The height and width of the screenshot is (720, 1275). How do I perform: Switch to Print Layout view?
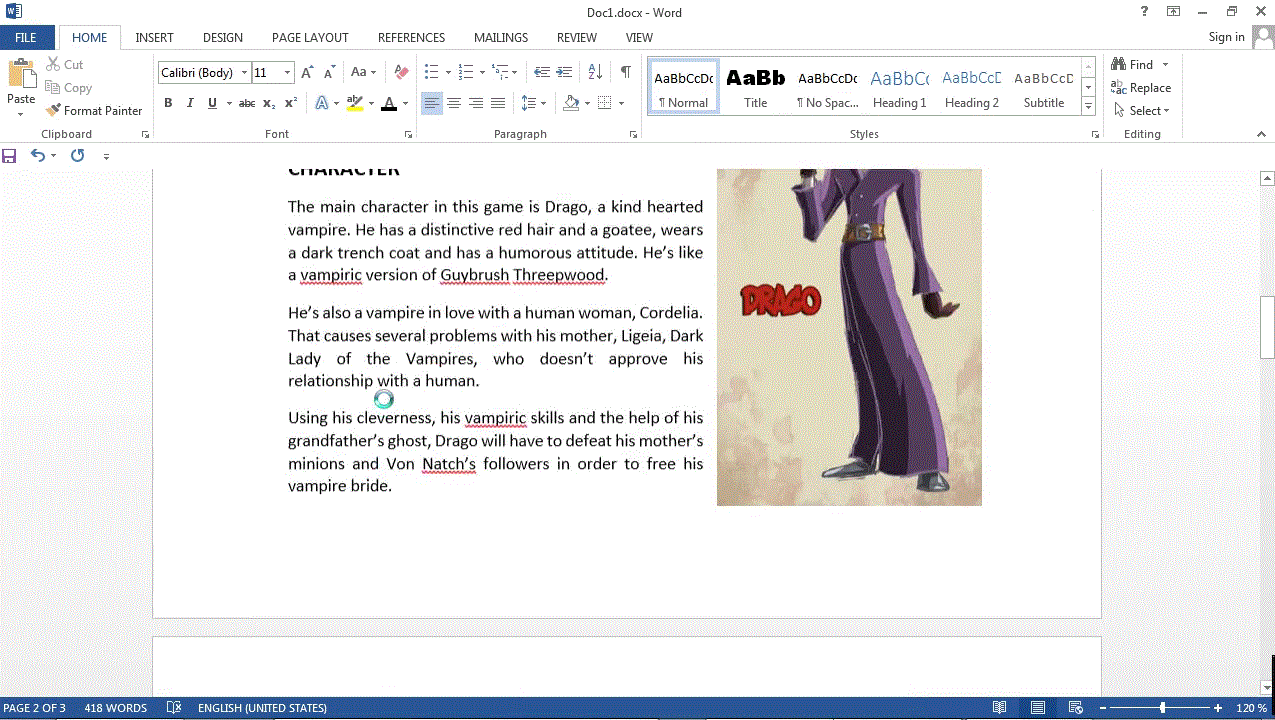(x=1038, y=708)
